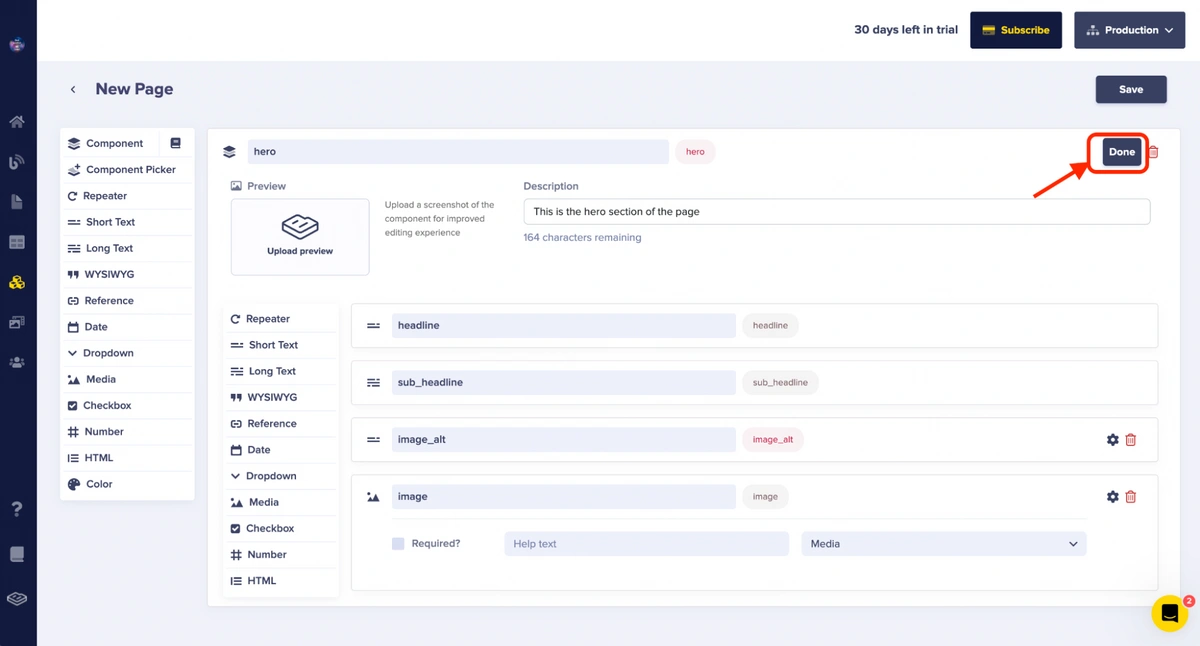Click the help question mark icon

point(17,509)
